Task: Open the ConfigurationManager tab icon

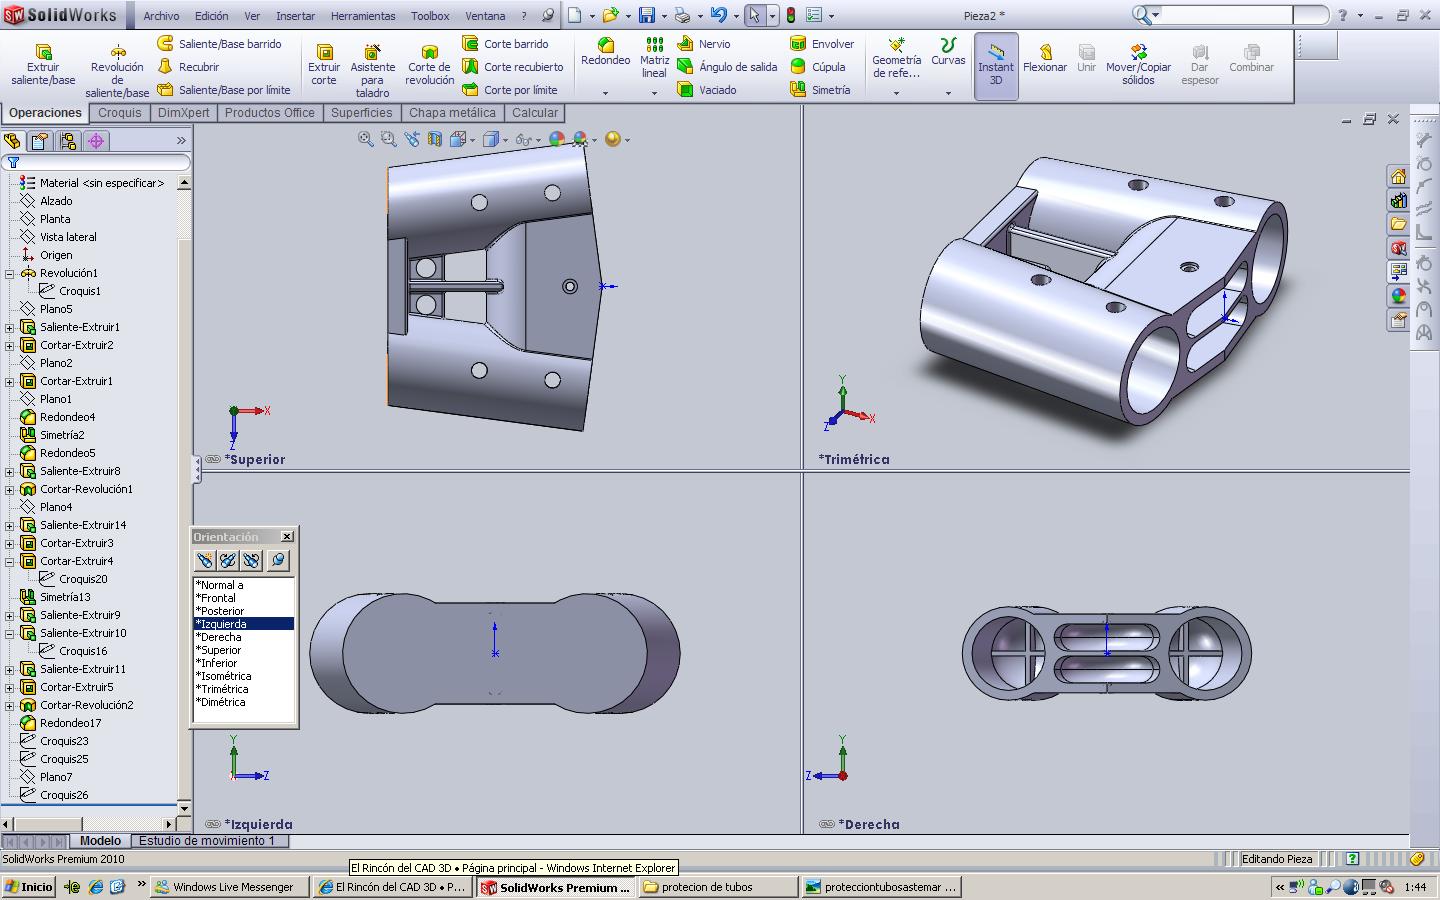Action: 68,141
